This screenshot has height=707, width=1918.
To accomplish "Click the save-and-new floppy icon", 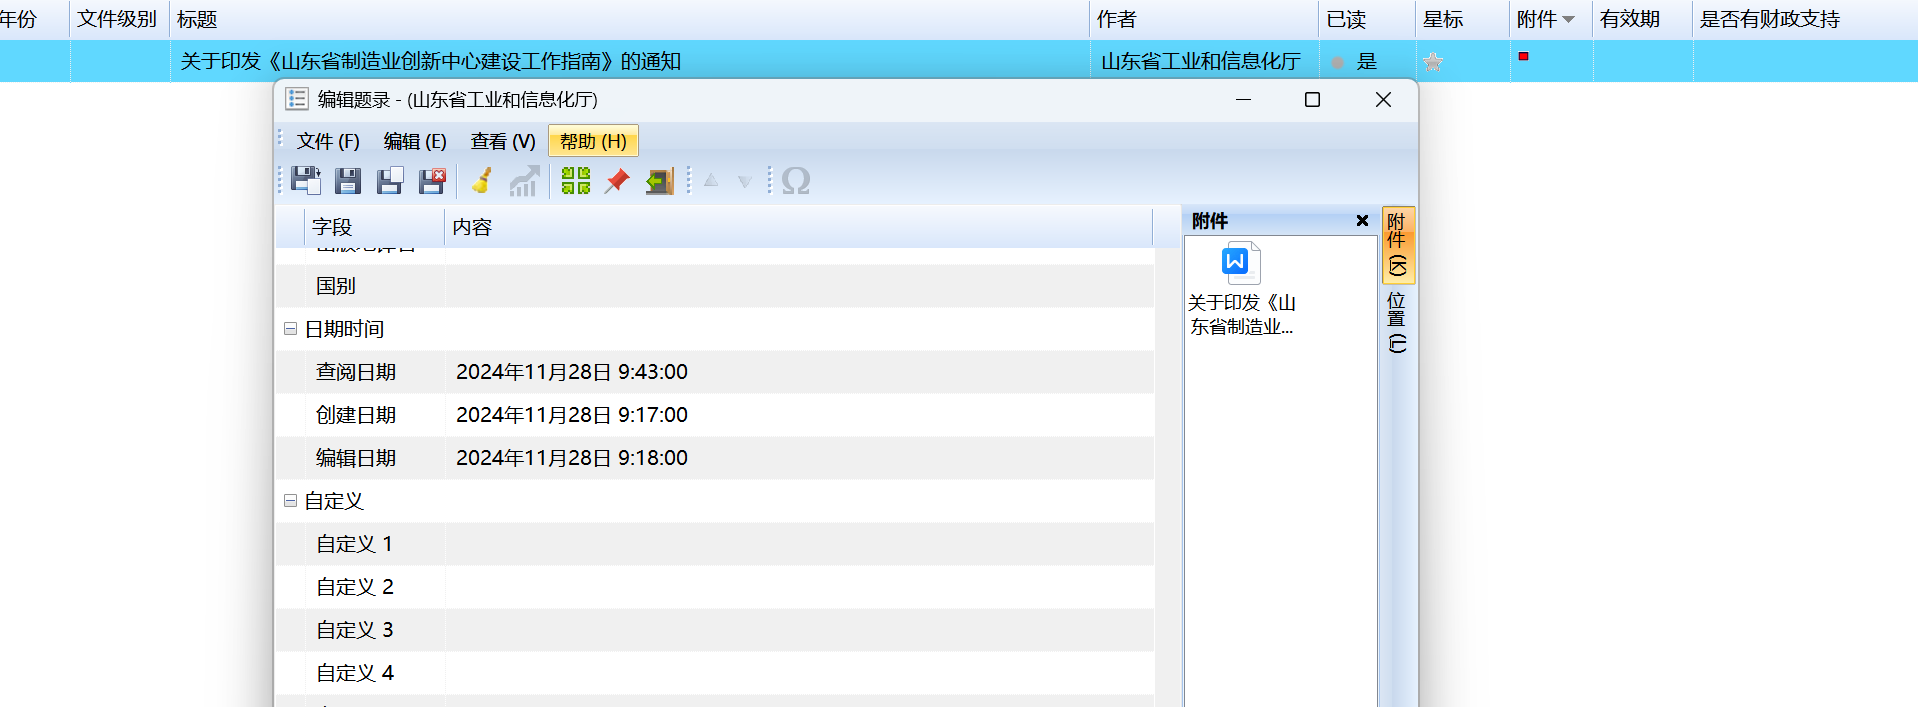I will (x=305, y=181).
